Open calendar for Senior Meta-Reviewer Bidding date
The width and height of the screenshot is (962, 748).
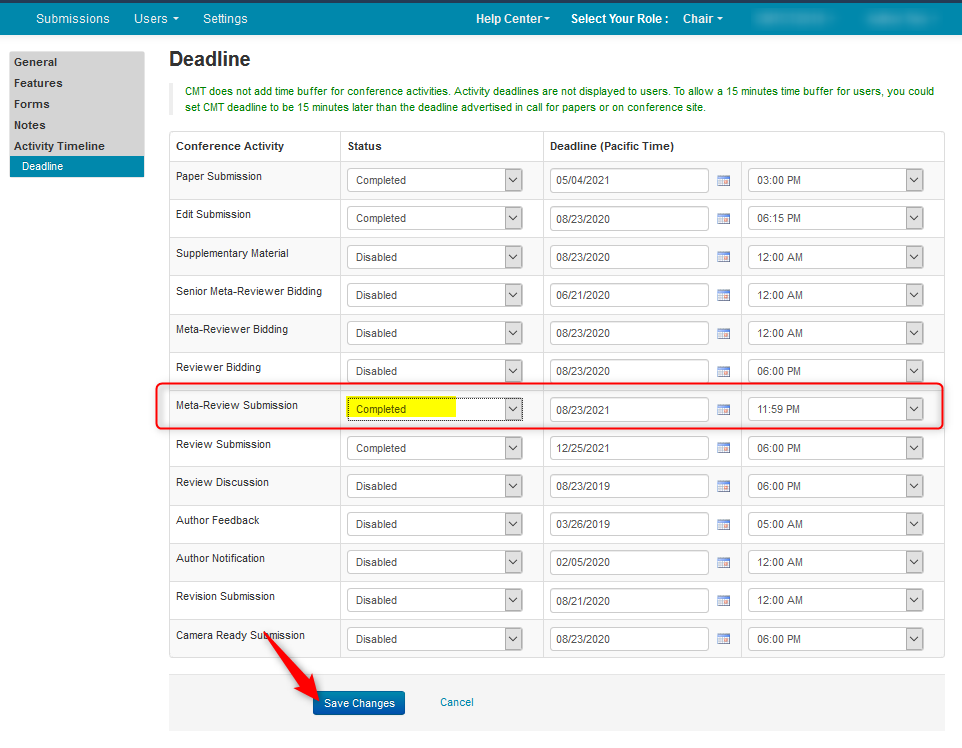(724, 295)
